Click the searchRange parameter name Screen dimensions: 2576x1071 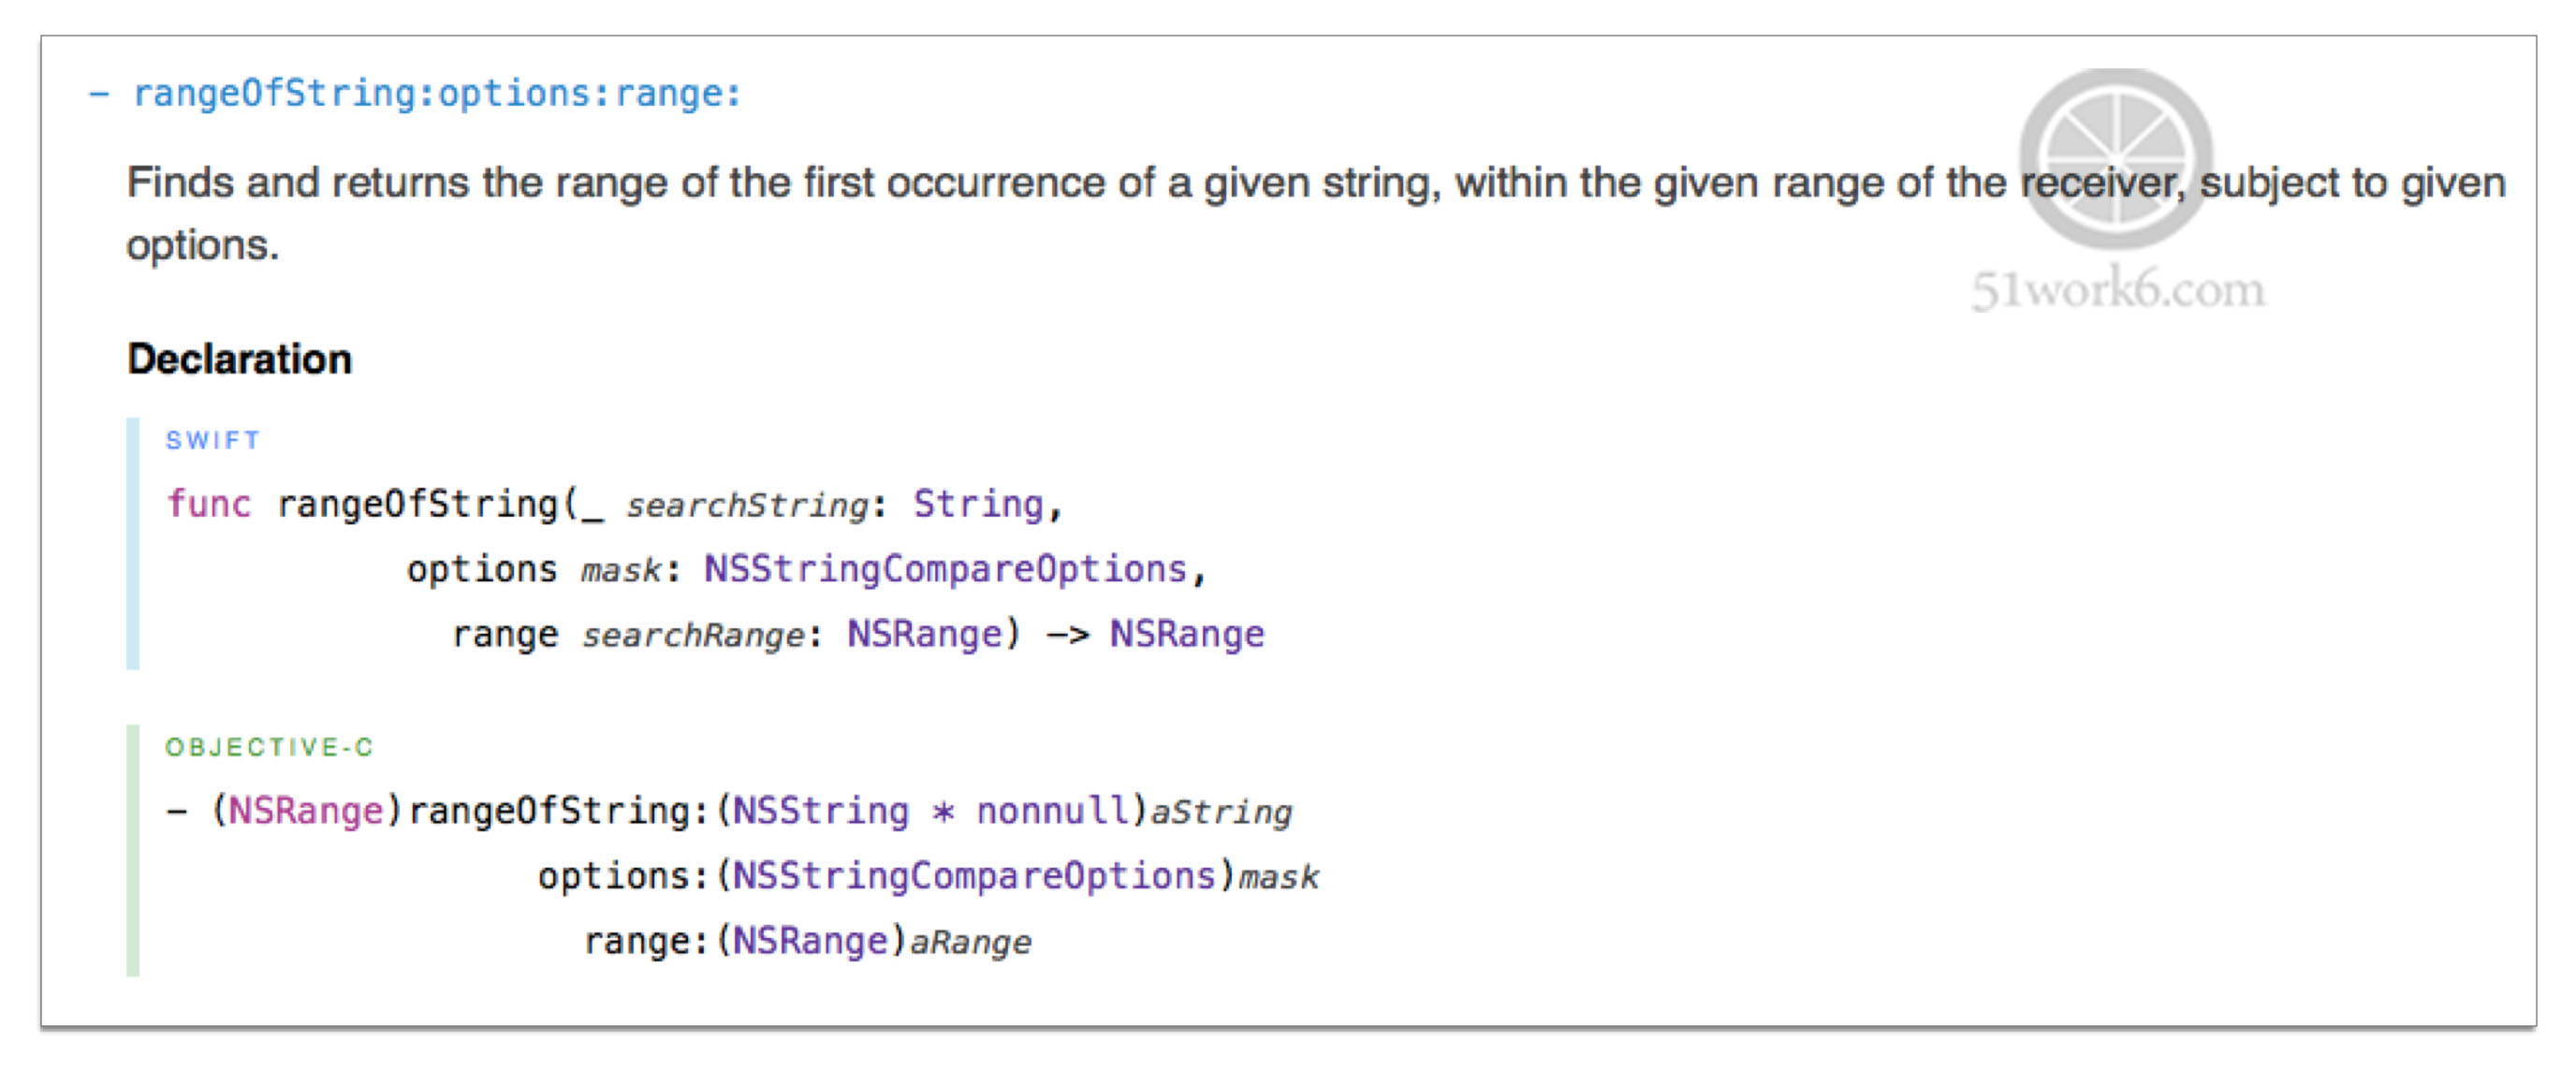click(693, 636)
